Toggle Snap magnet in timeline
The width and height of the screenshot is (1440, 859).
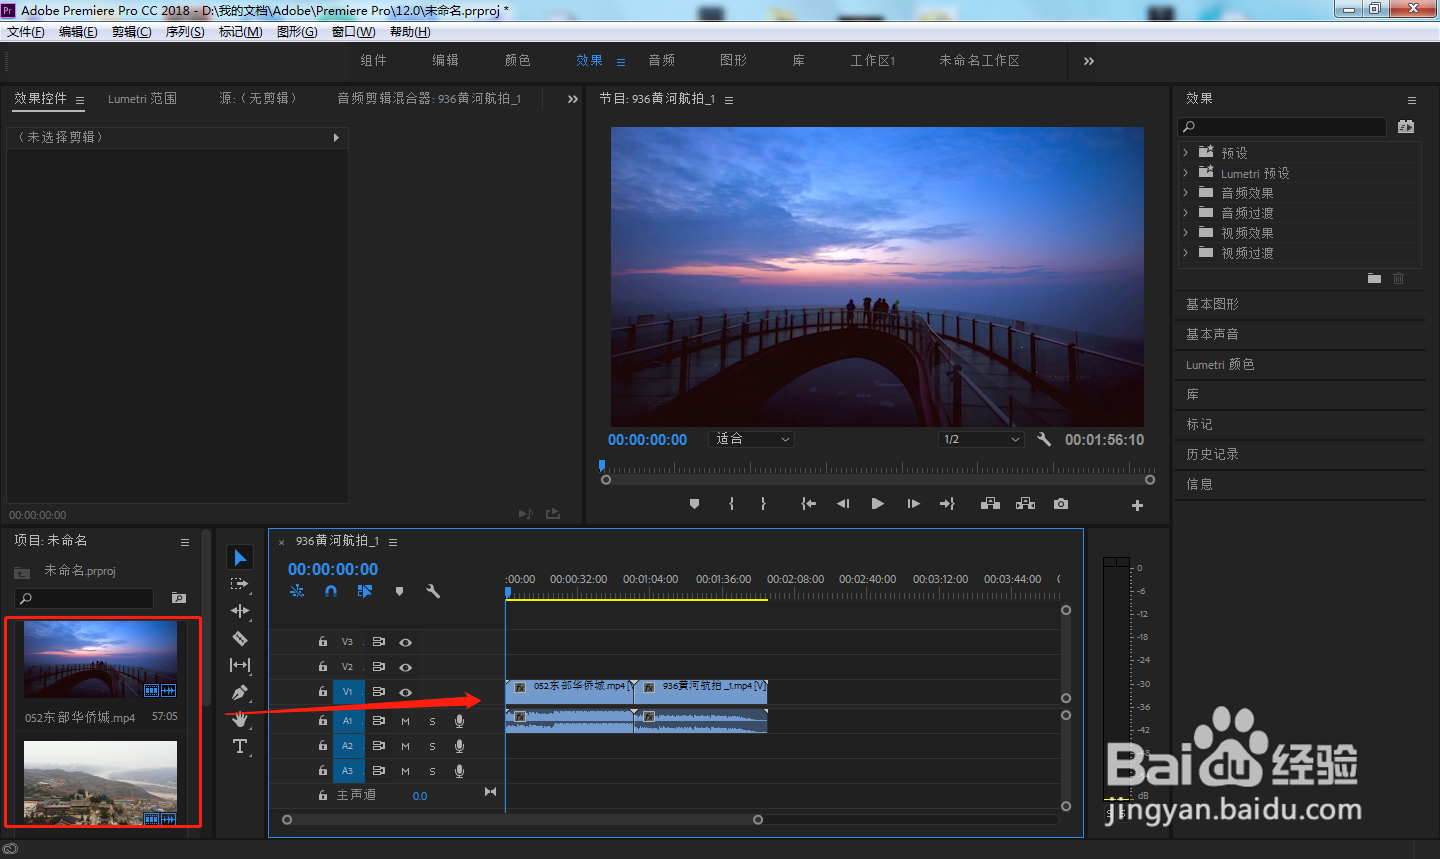(331, 591)
